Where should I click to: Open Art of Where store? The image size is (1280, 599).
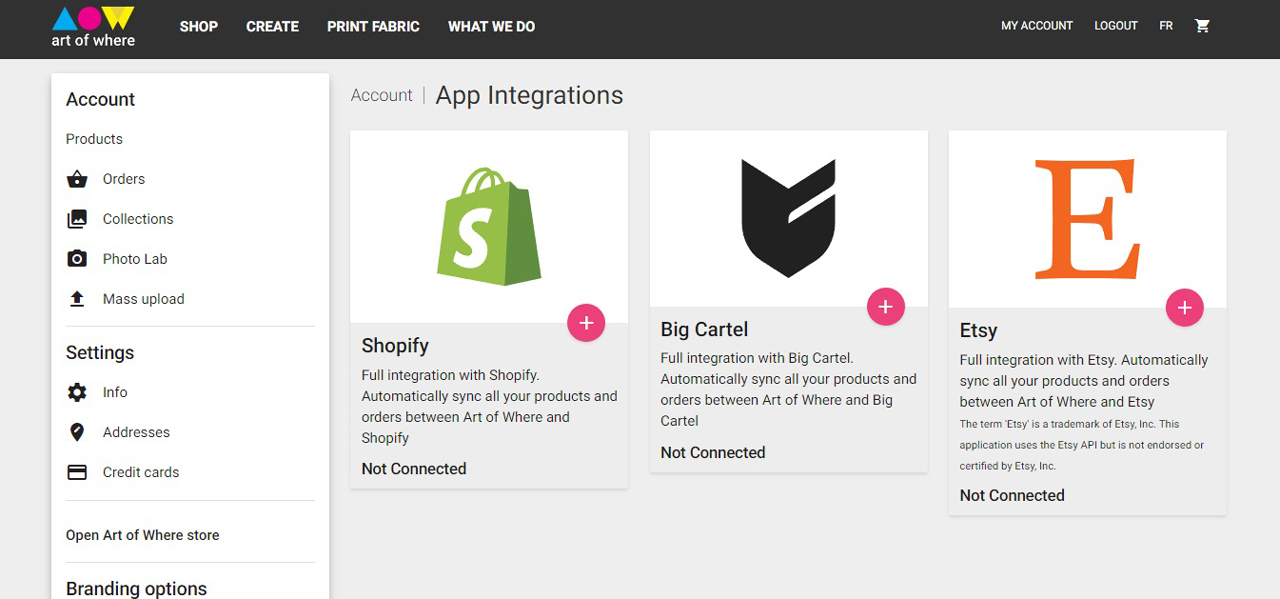[142, 535]
